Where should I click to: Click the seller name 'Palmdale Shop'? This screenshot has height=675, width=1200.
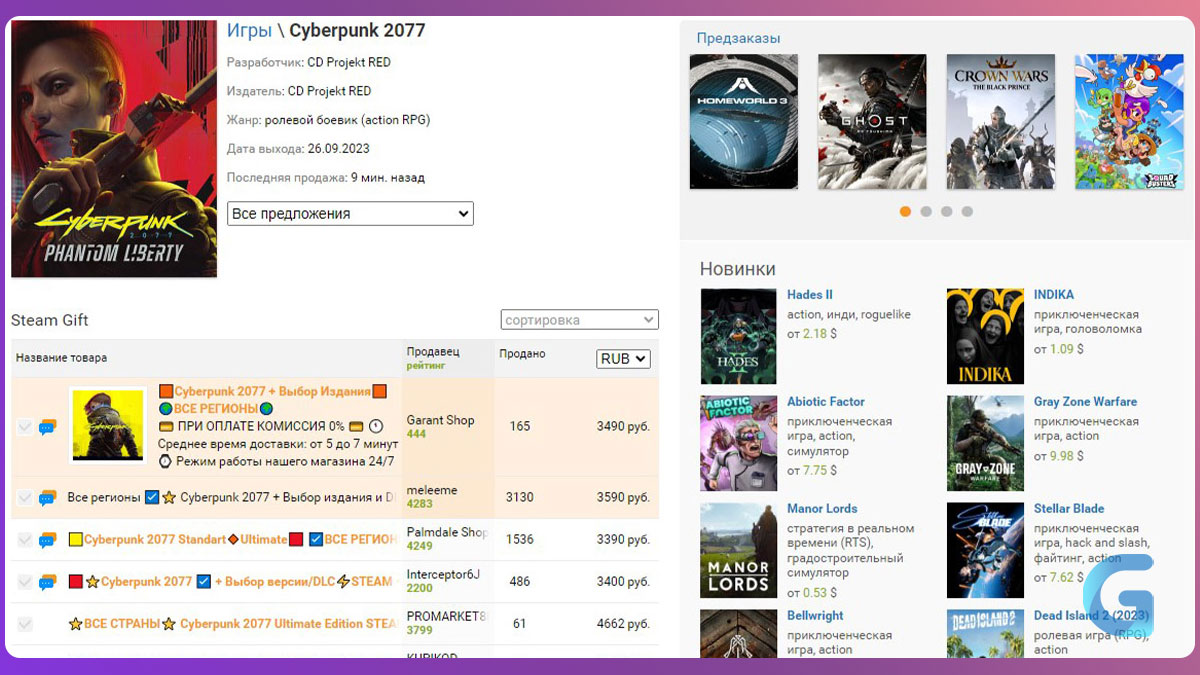coord(446,532)
